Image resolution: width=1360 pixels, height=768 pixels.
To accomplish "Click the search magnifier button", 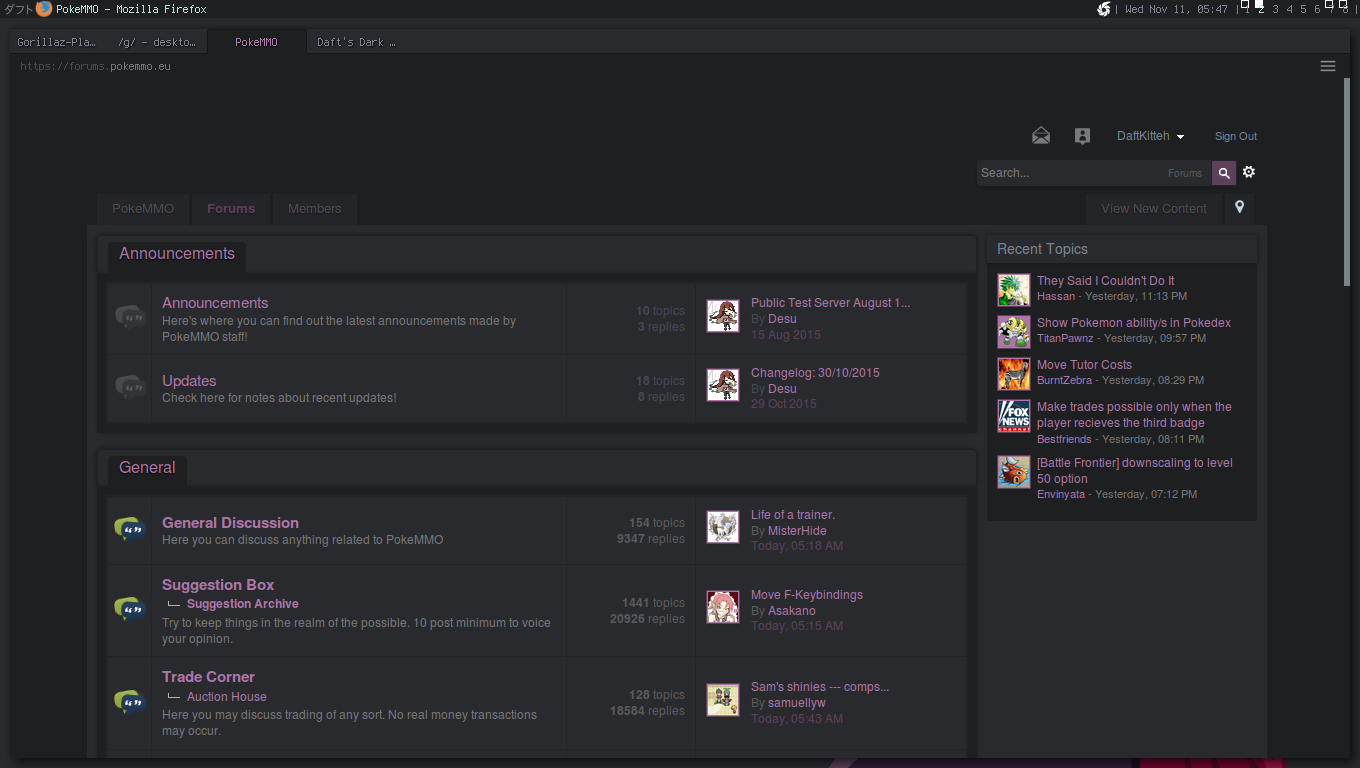I will click(x=1224, y=173).
